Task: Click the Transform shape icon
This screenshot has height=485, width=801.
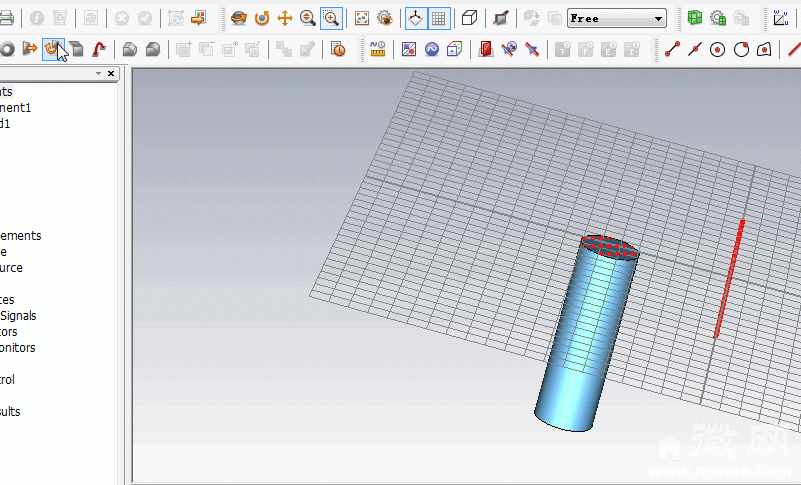Action: tap(284, 50)
